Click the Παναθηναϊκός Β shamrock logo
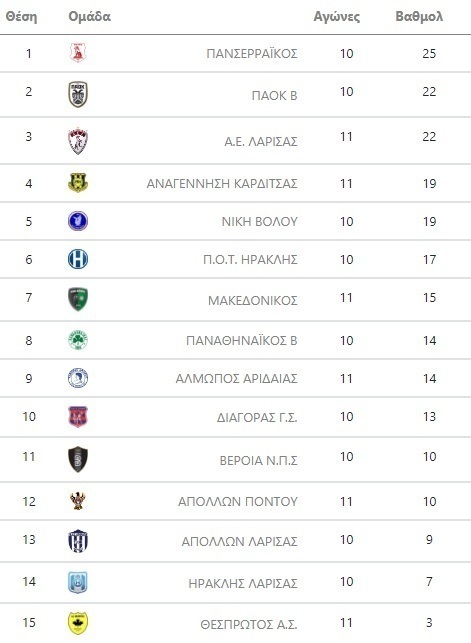This screenshot has width=471, height=643. point(78,340)
